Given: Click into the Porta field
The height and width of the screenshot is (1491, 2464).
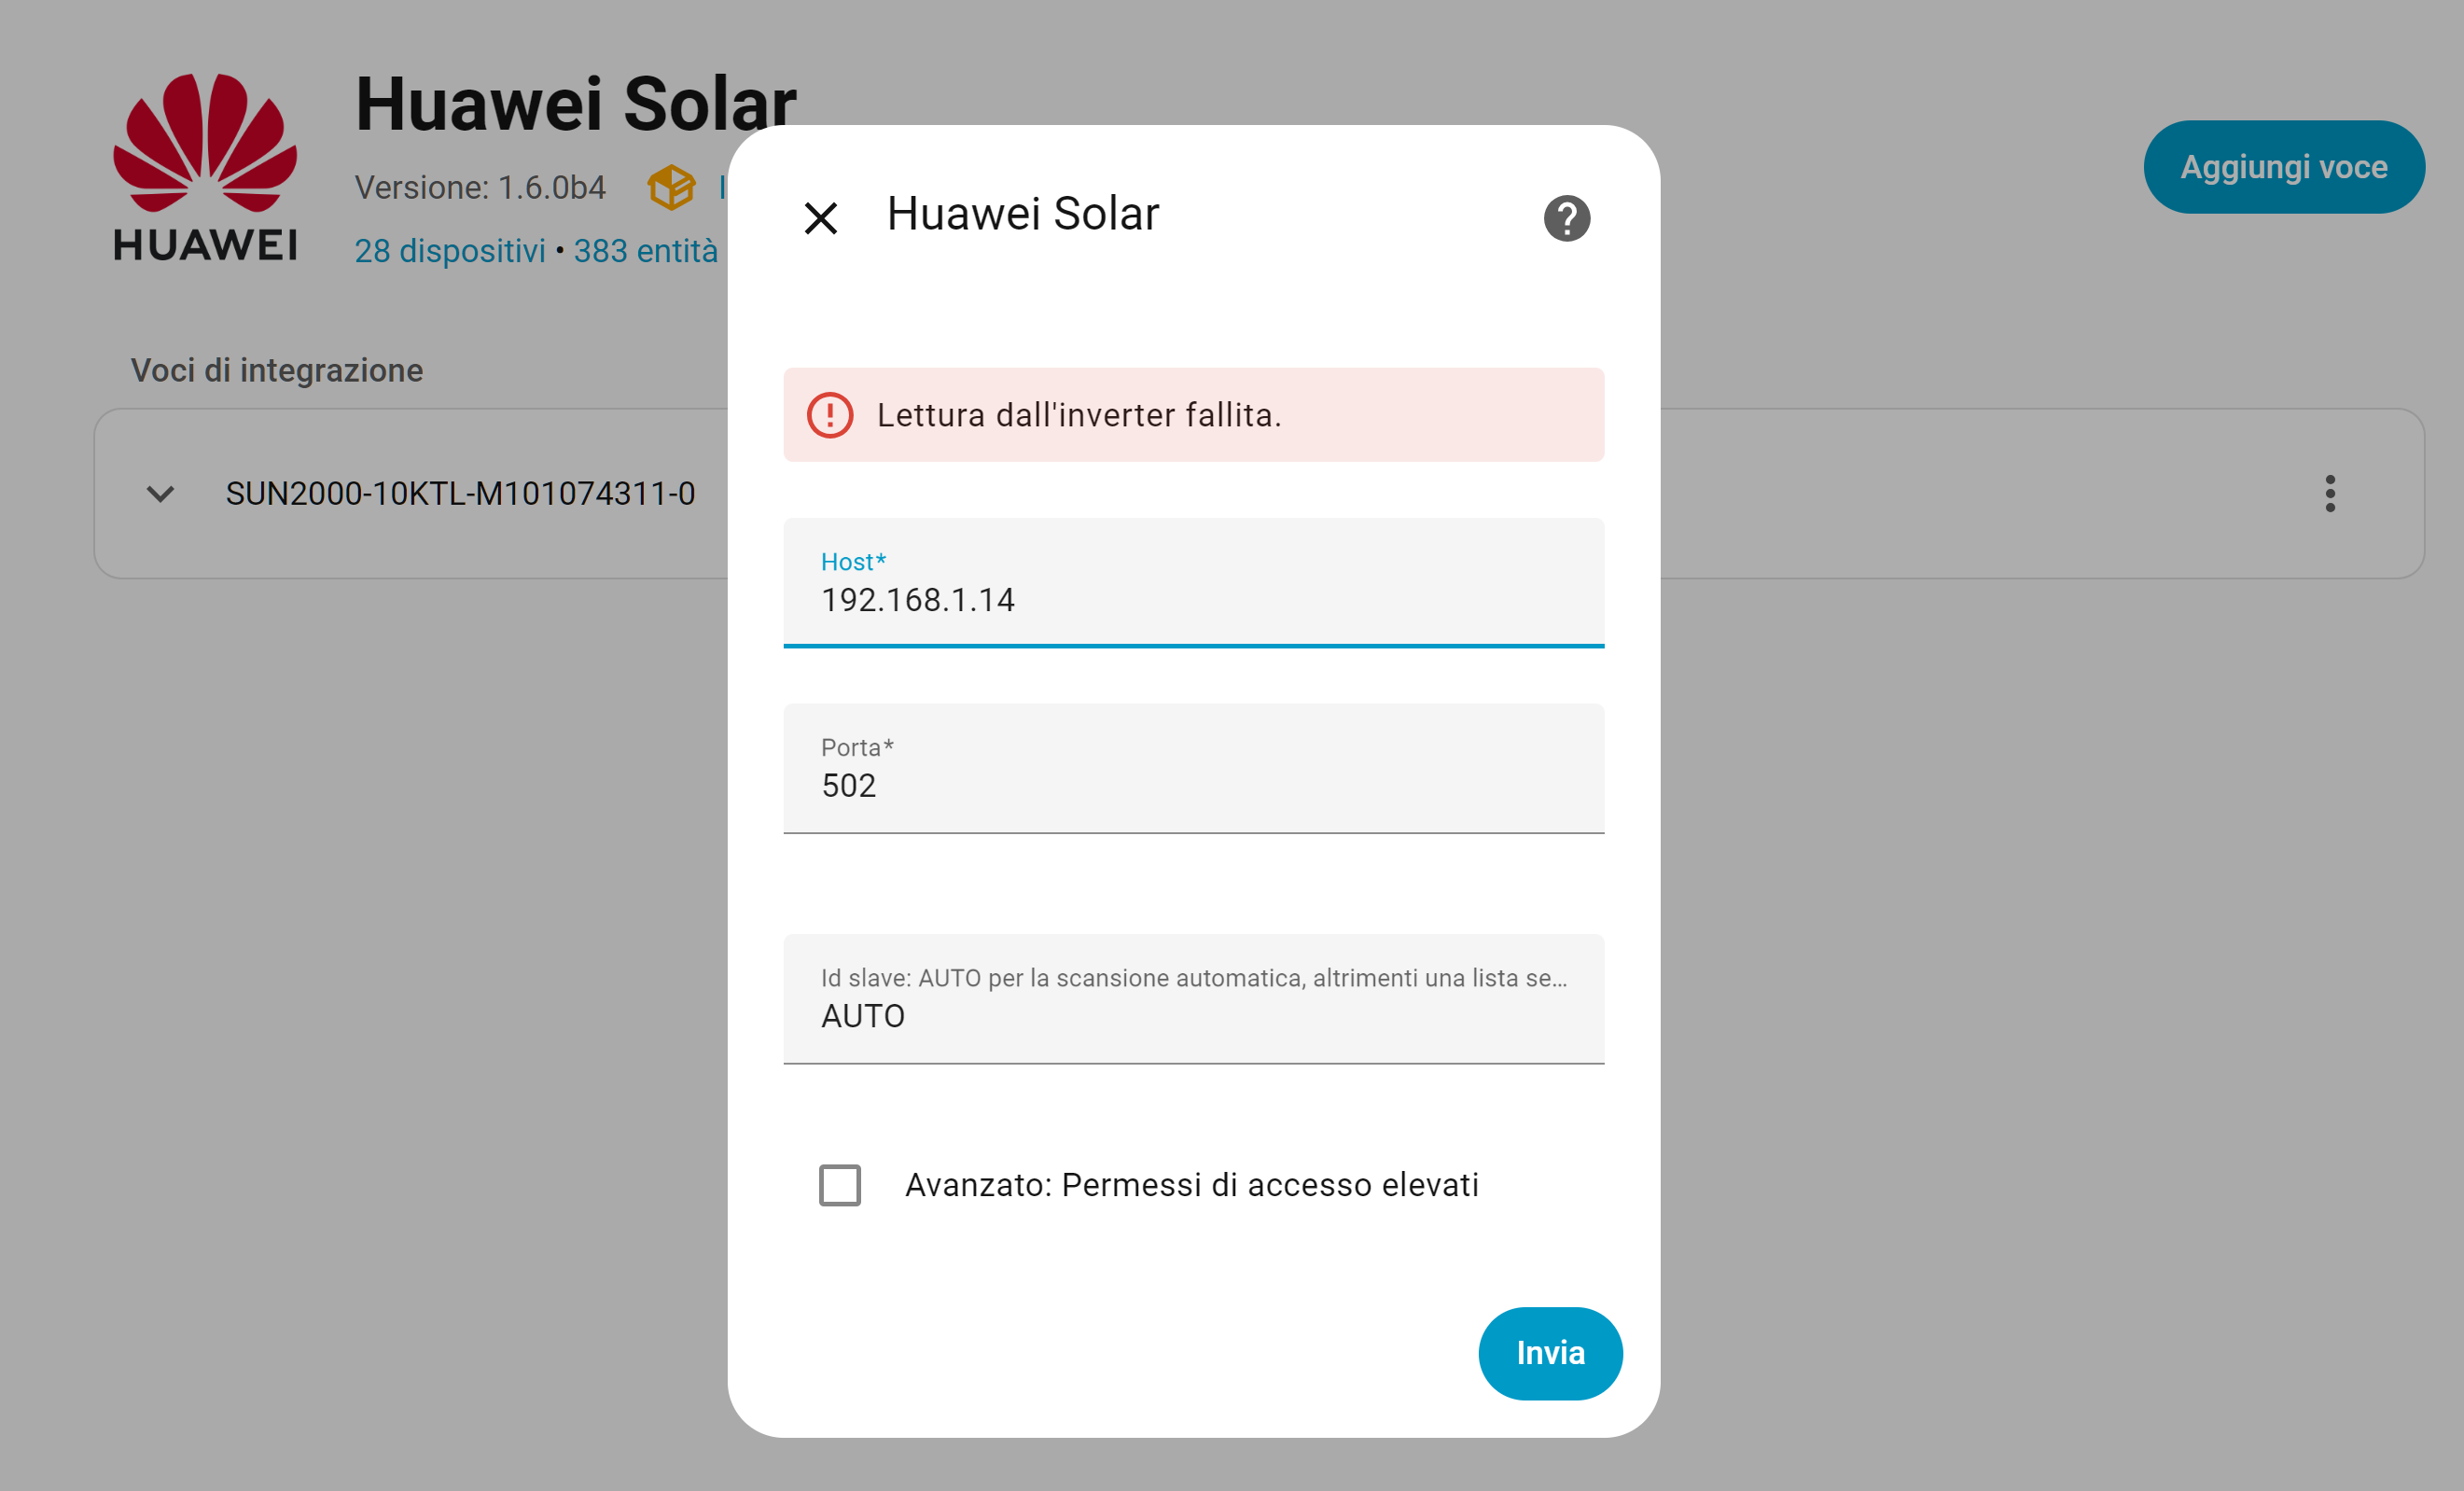Looking at the screenshot, I should point(1193,785).
